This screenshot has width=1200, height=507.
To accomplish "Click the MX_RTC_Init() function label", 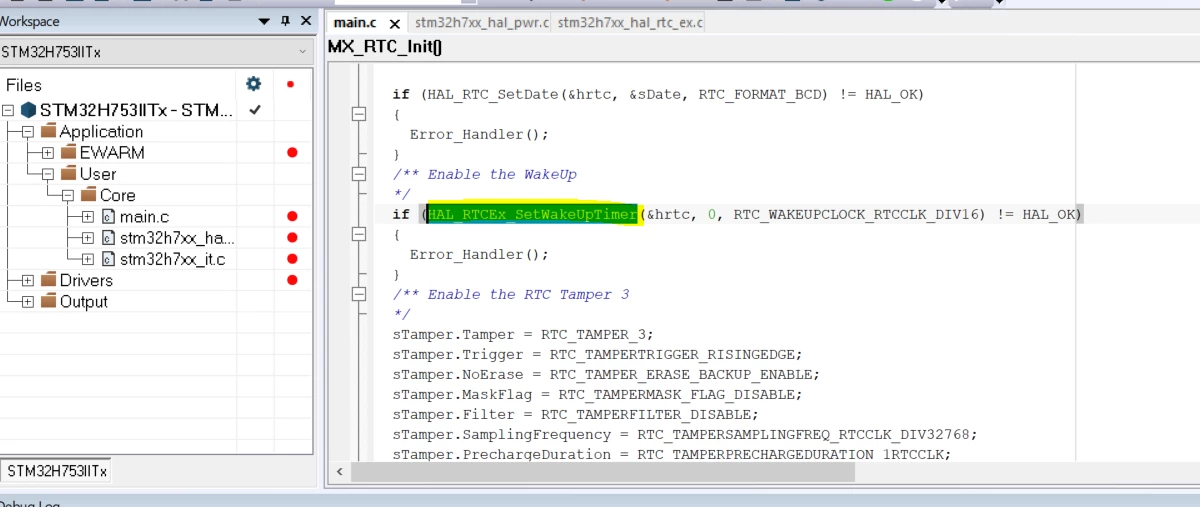I will [x=385, y=47].
